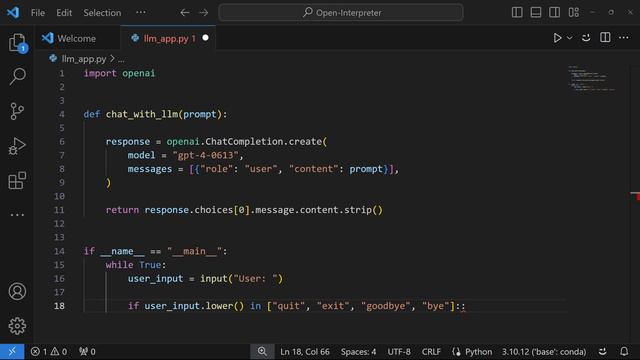This screenshot has width=640, height=360.
Task: Open the Selection menu
Action: (x=102, y=13)
